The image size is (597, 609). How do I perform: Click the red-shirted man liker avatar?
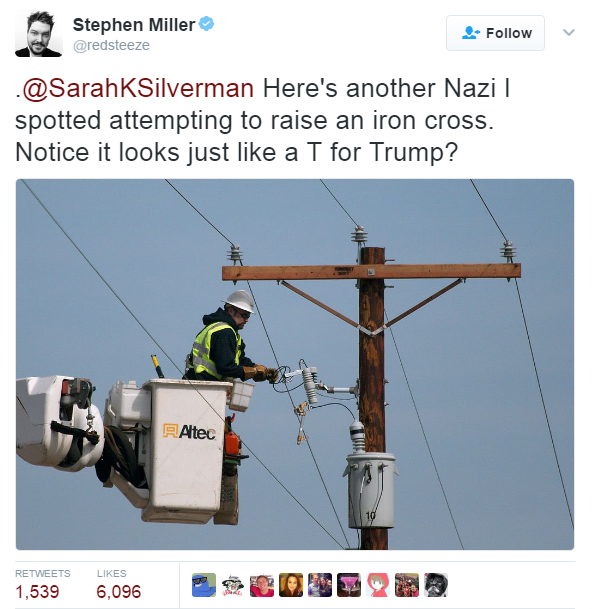point(262,585)
